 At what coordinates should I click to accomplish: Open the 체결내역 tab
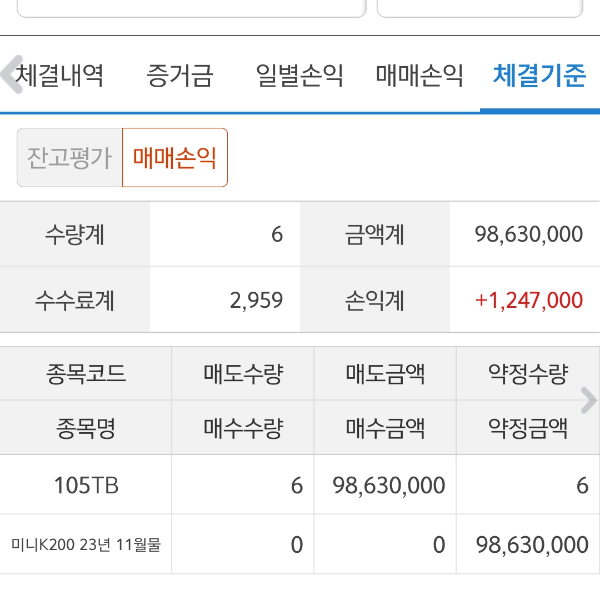(x=62, y=76)
